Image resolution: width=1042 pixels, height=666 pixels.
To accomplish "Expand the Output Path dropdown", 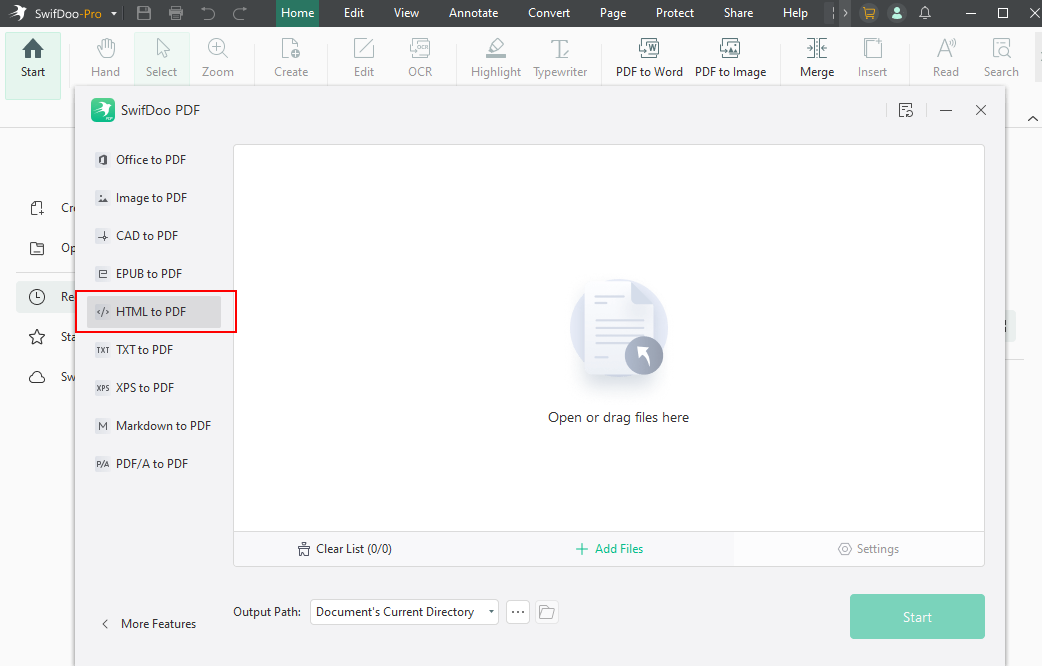I will point(490,611).
